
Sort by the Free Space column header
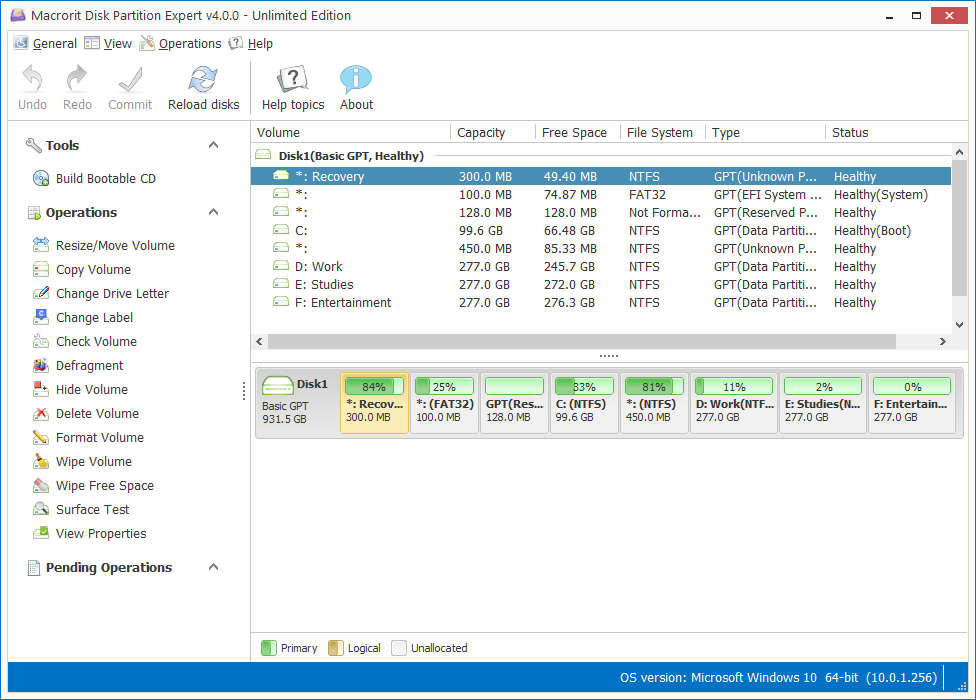(x=578, y=133)
